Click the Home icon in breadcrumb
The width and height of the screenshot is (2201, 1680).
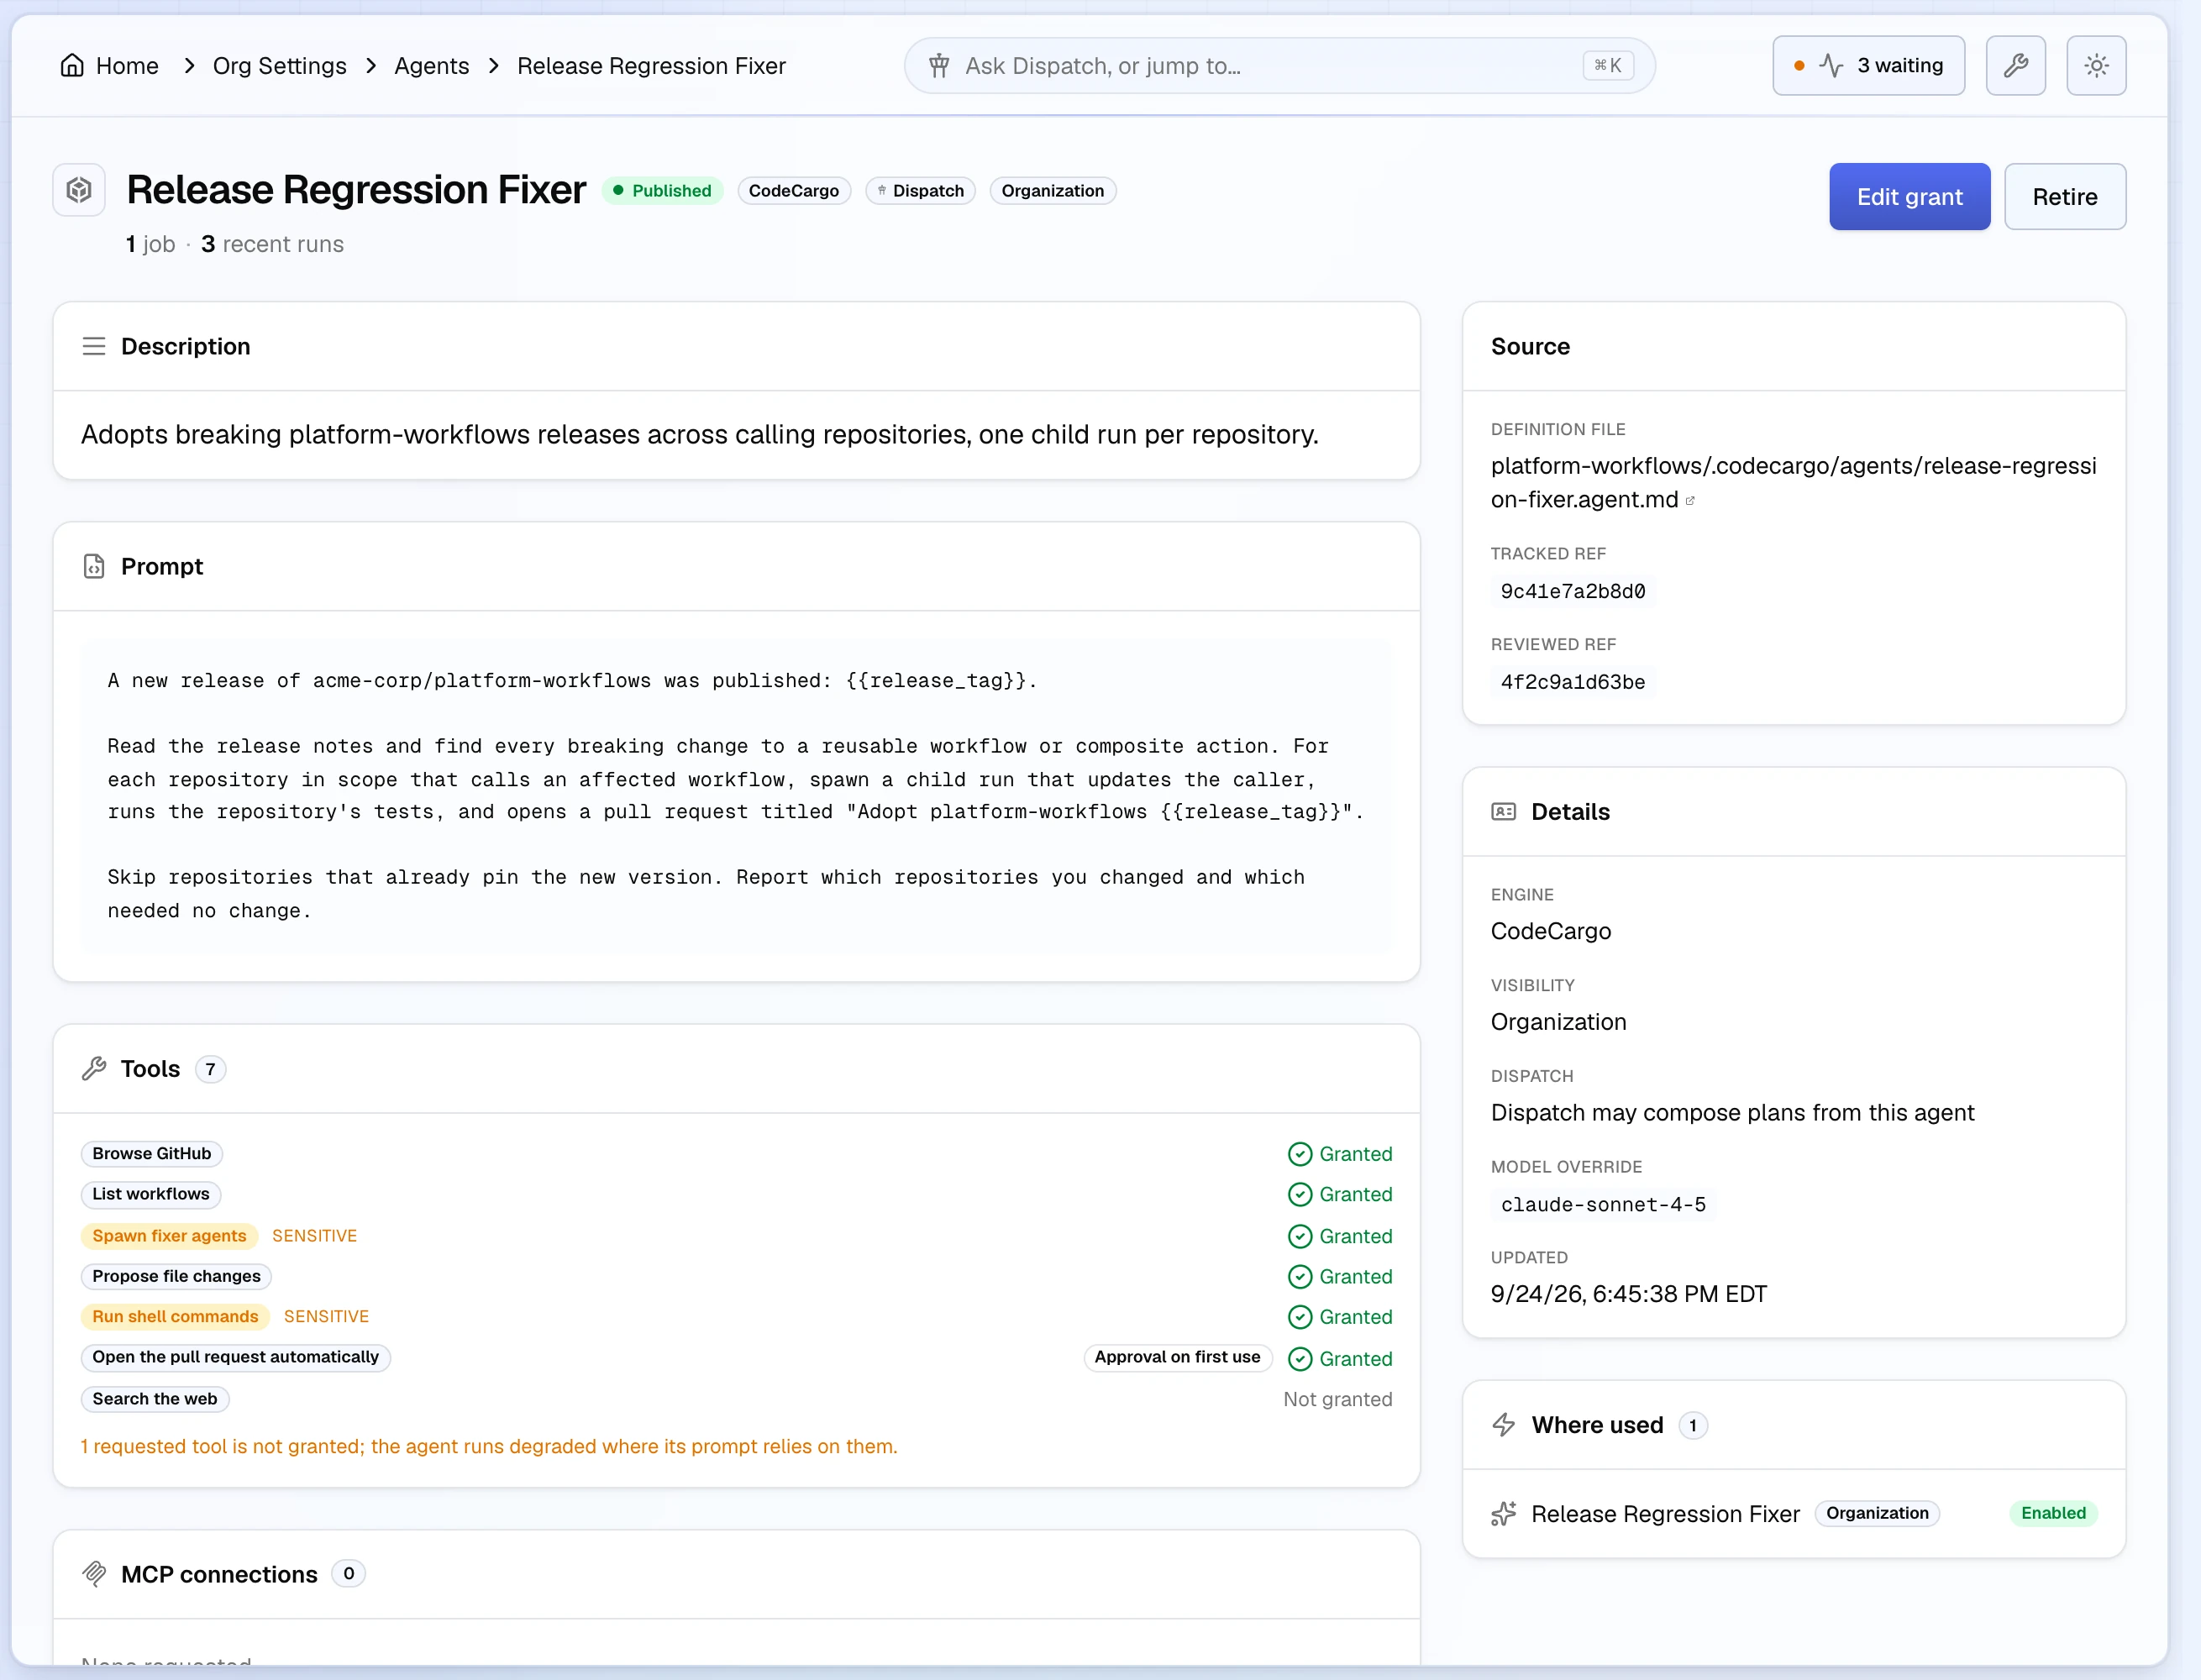[x=72, y=66]
